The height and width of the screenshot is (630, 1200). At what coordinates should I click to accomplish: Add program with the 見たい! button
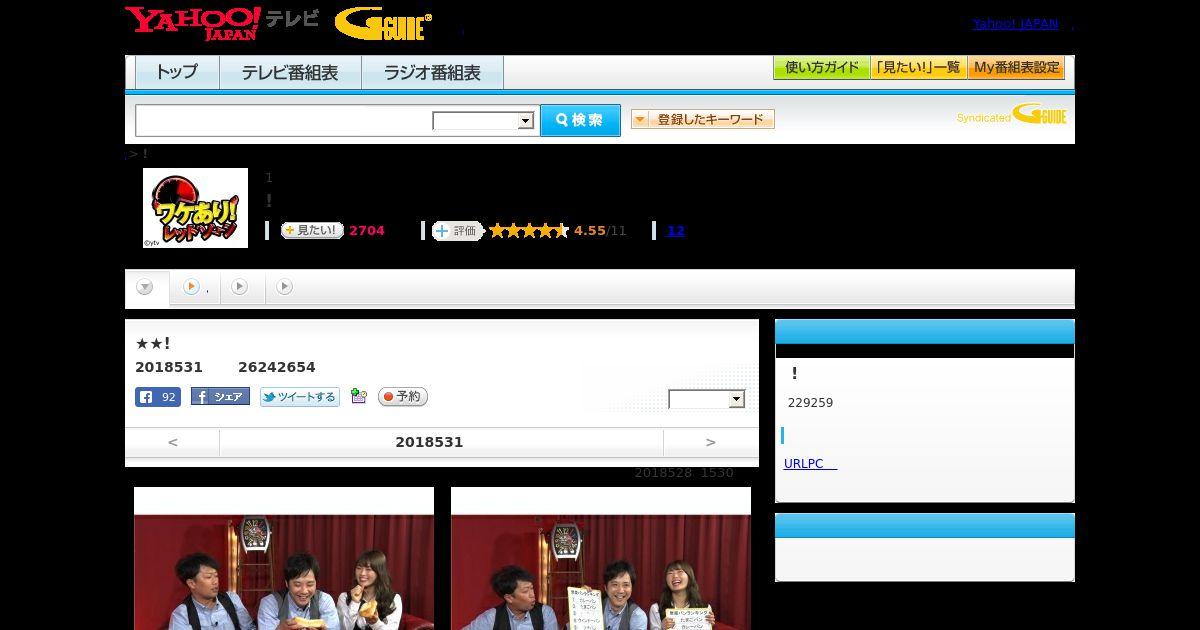tap(312, 230)
